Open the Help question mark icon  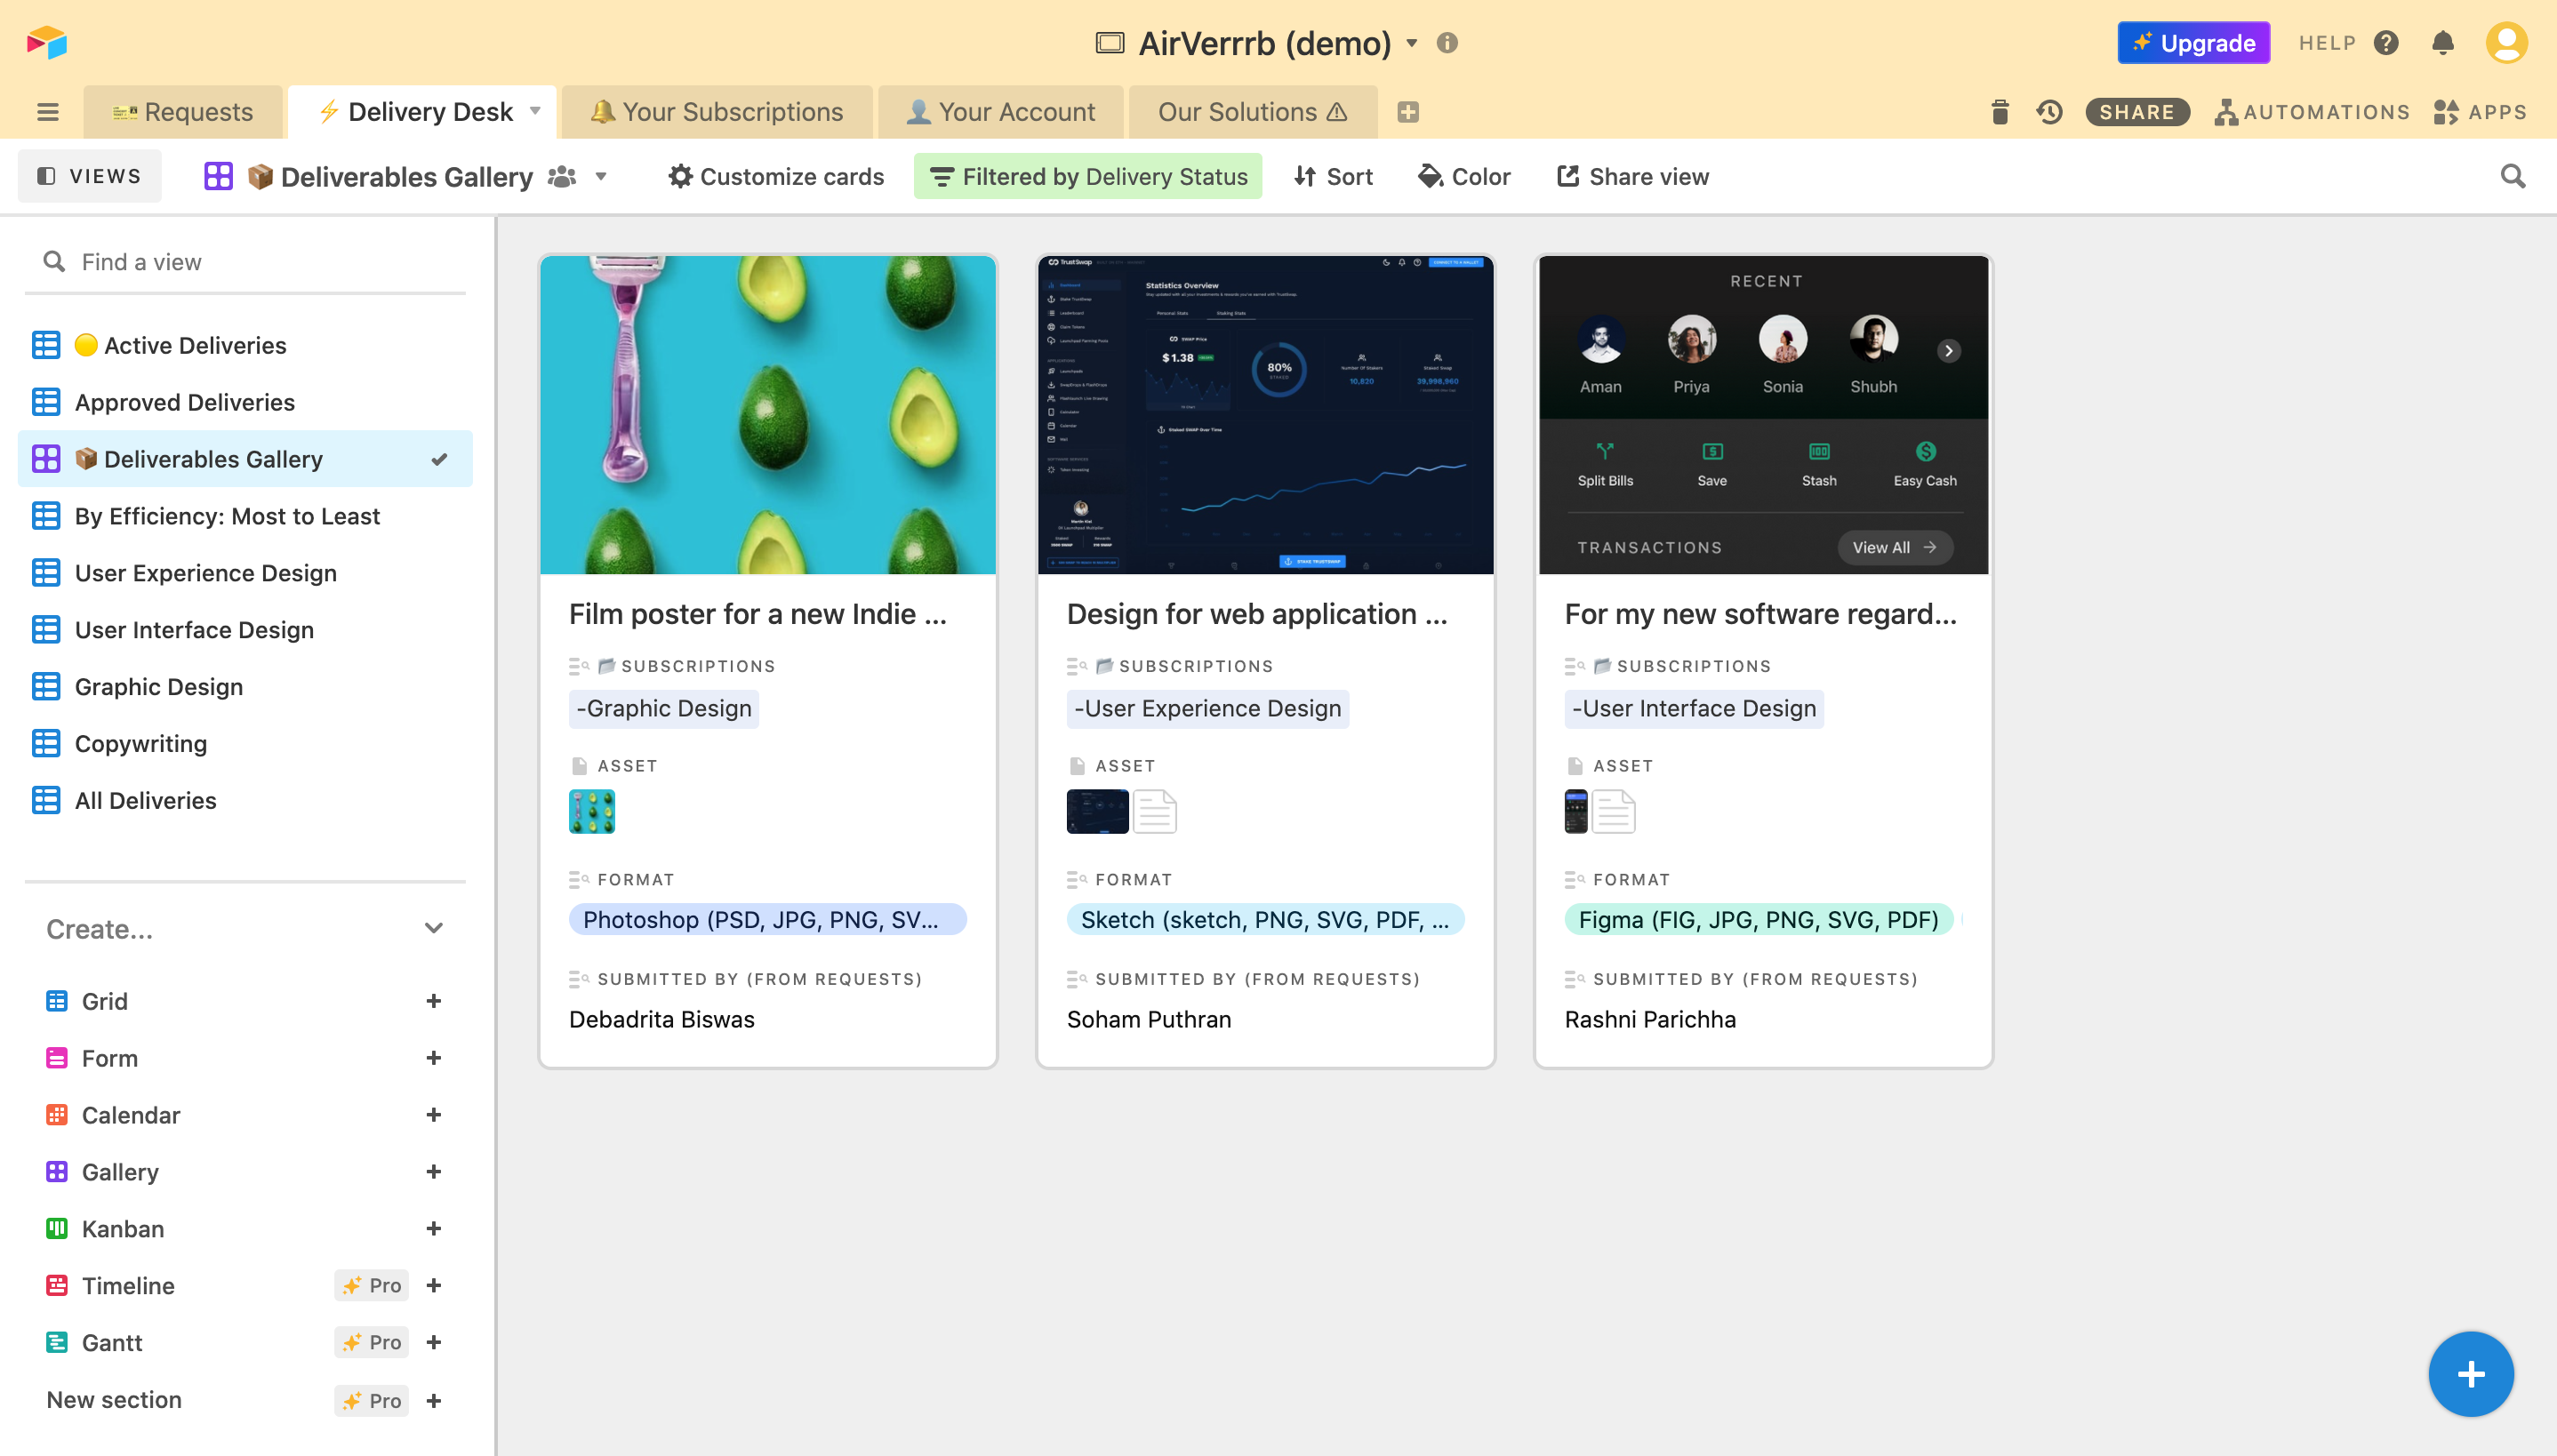point(2386,43)
